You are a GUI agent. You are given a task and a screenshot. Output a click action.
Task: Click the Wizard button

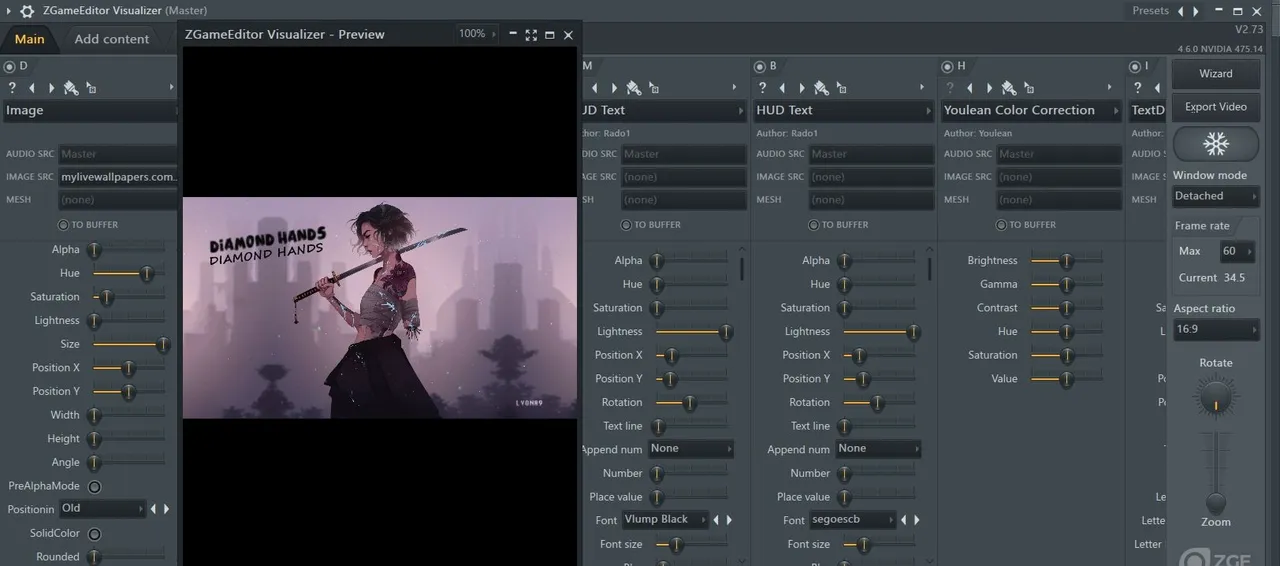click(x=1215, y=74)
